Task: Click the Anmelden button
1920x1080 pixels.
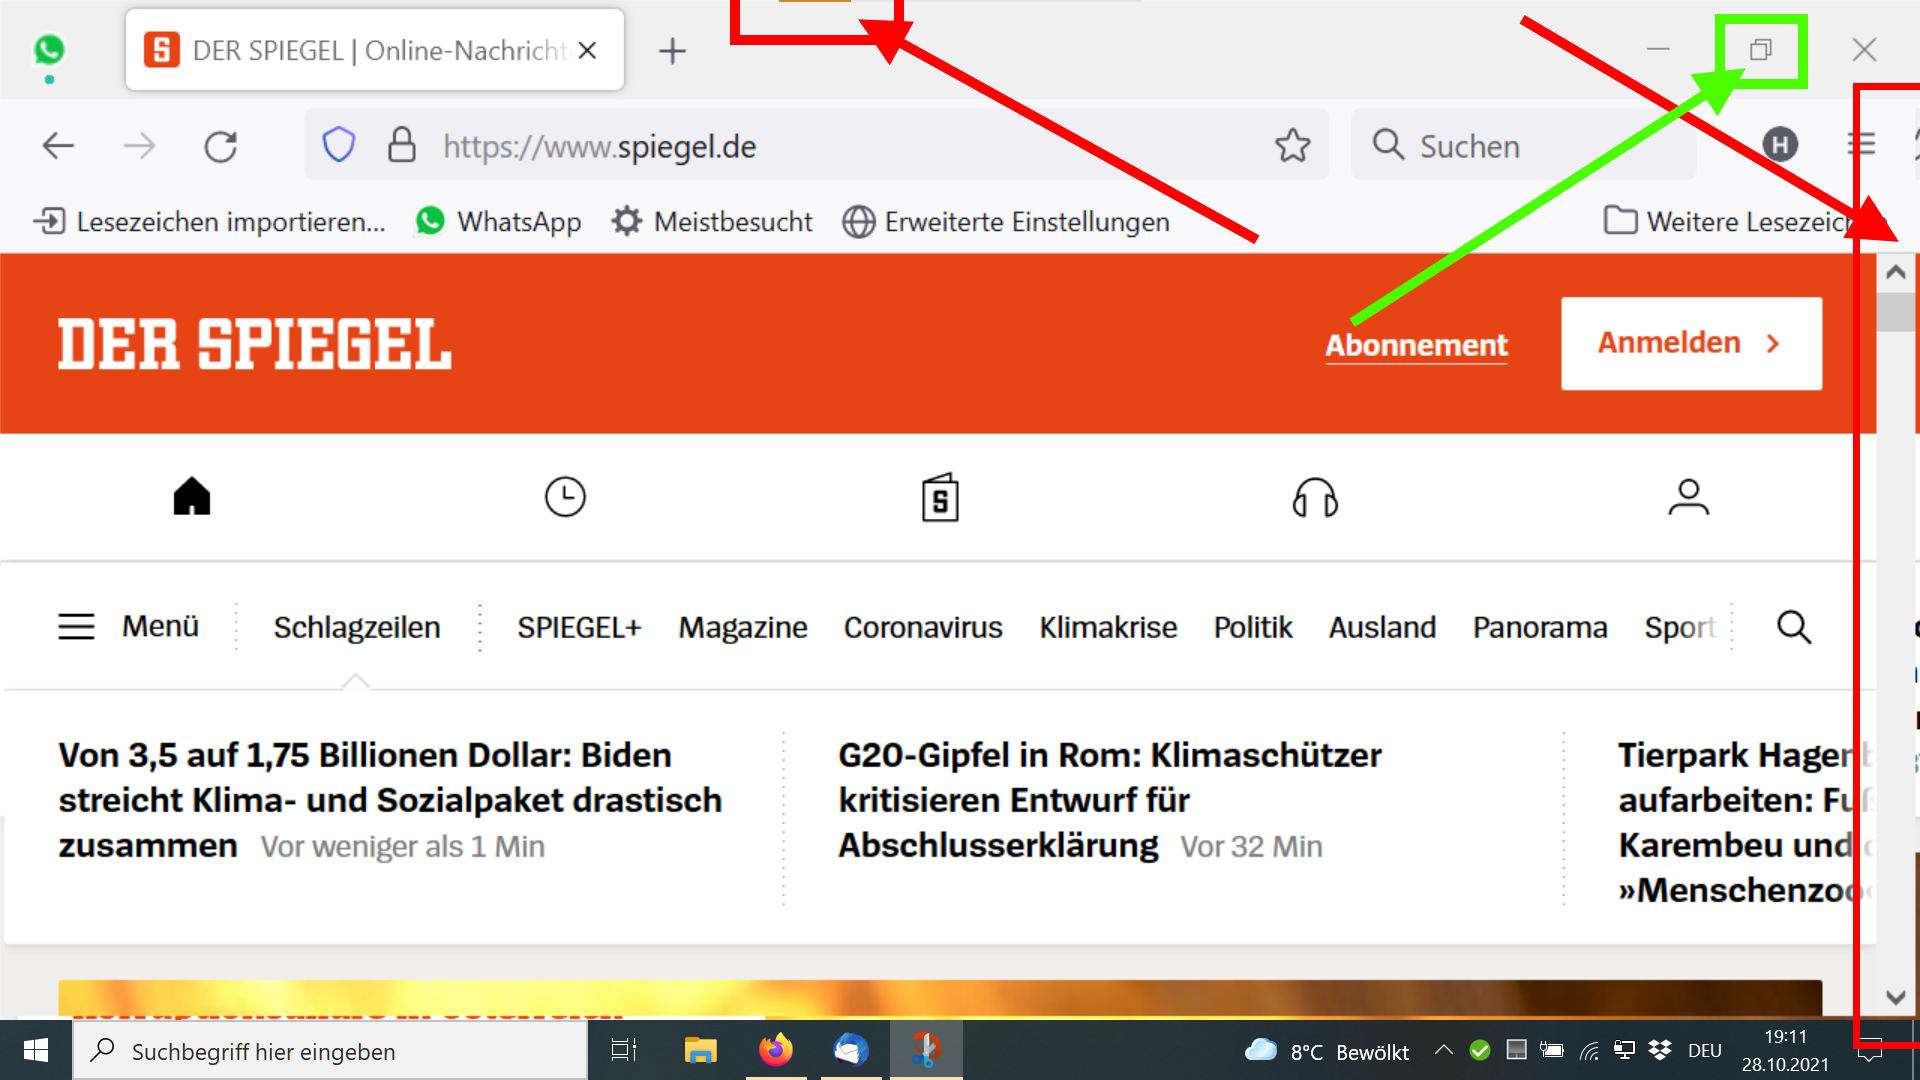Action: [x=1691, y=343]
